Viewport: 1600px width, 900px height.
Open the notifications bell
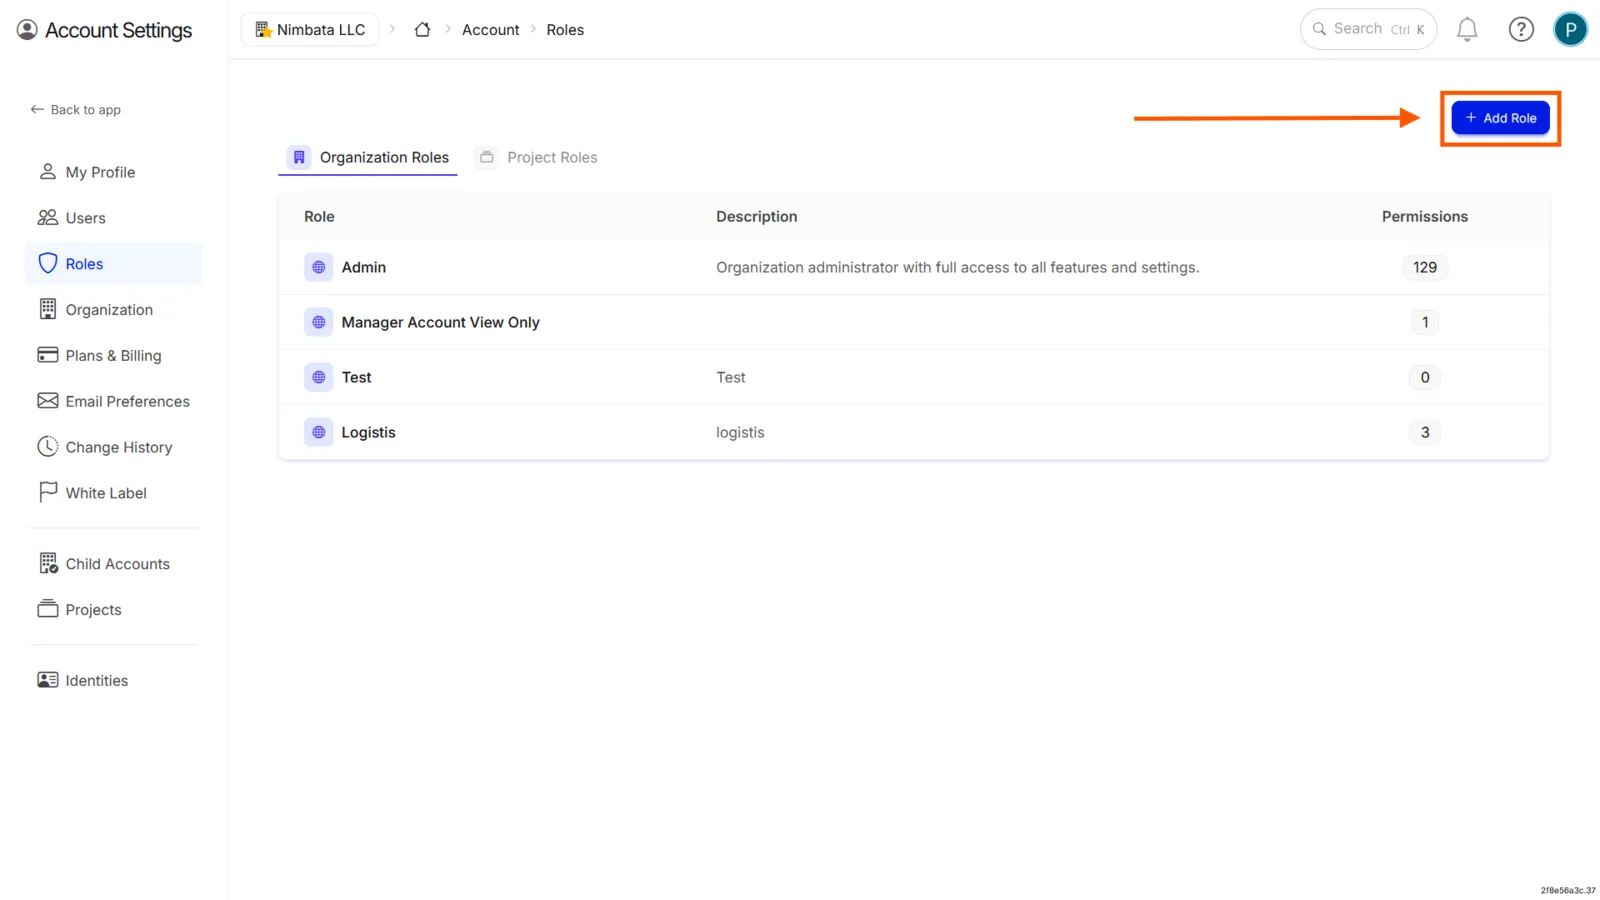click(x=1467, y=30)
